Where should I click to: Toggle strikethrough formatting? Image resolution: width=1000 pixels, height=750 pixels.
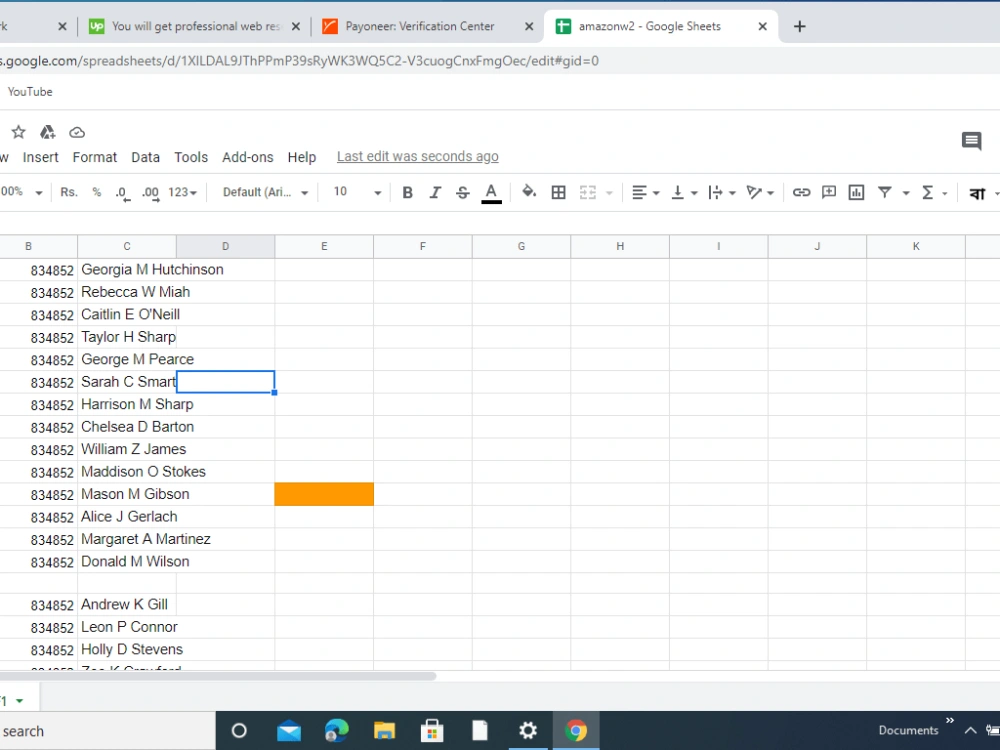click(x=463, y=192)
